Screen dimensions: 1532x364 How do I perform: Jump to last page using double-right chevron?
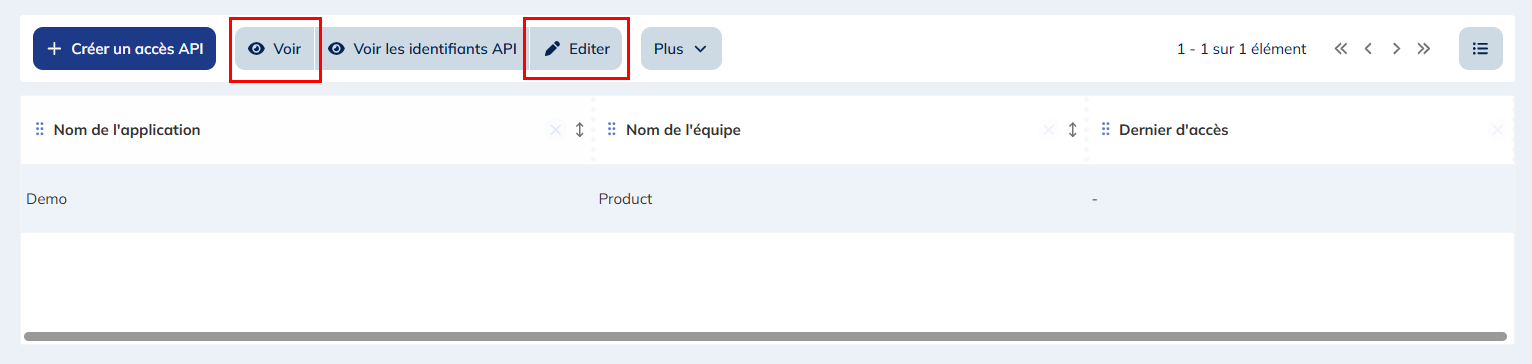pos(1424,48)
